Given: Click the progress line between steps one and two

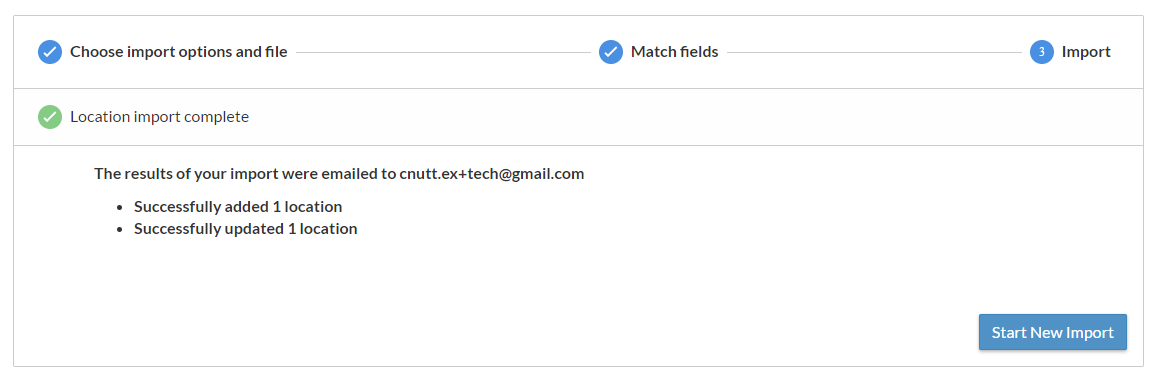Looking at the screenshot, I should point(443,52).
